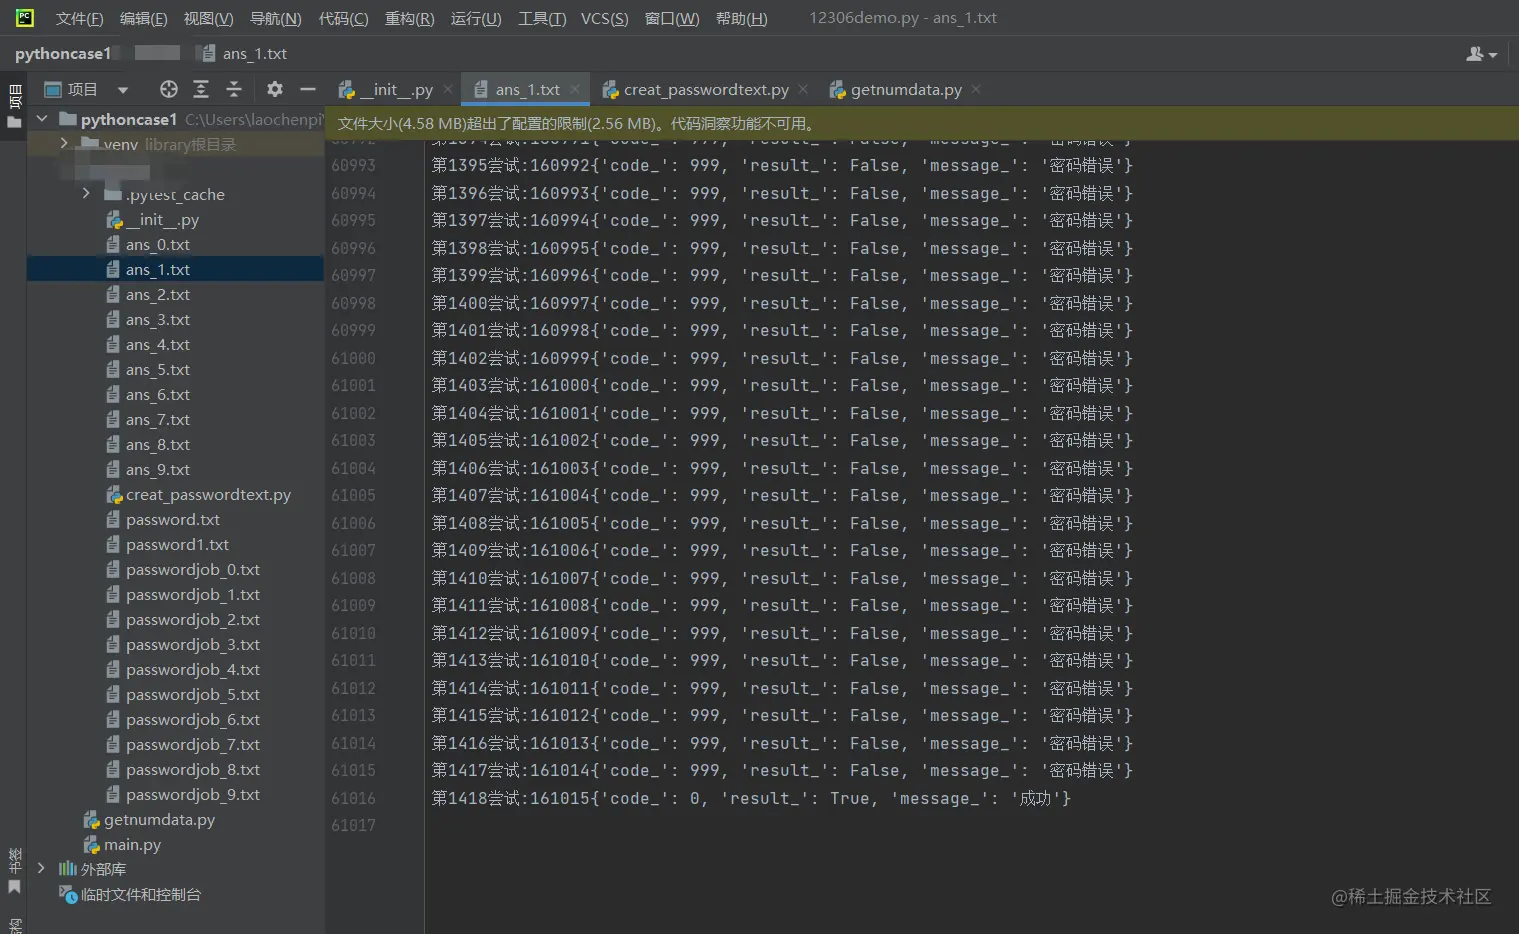Click the ans_3.txt file icon
1519x934 pixels.
[x=114, y=320]
